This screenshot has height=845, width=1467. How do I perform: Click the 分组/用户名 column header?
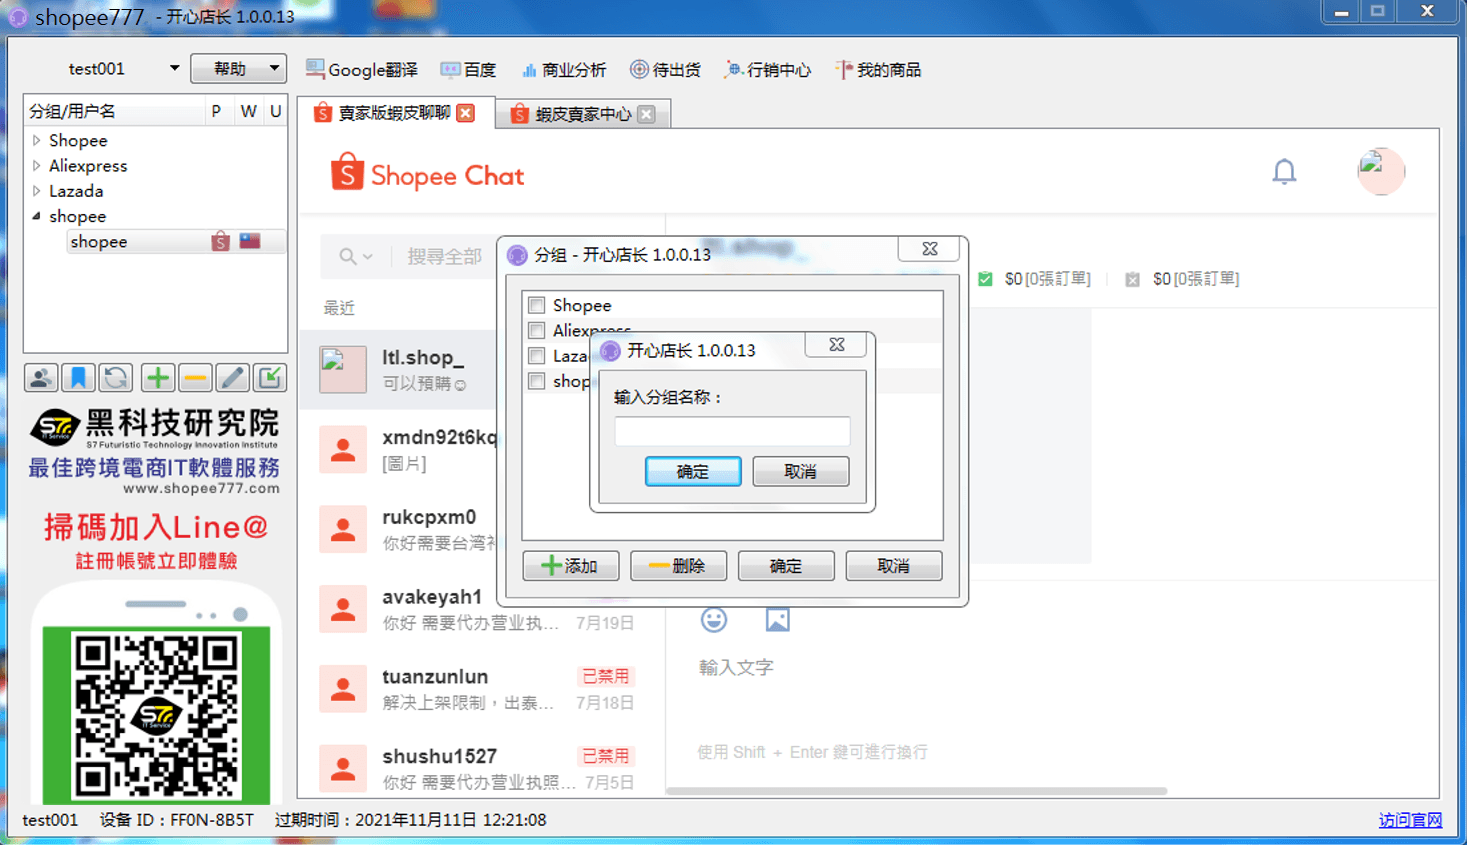point(114,111)
